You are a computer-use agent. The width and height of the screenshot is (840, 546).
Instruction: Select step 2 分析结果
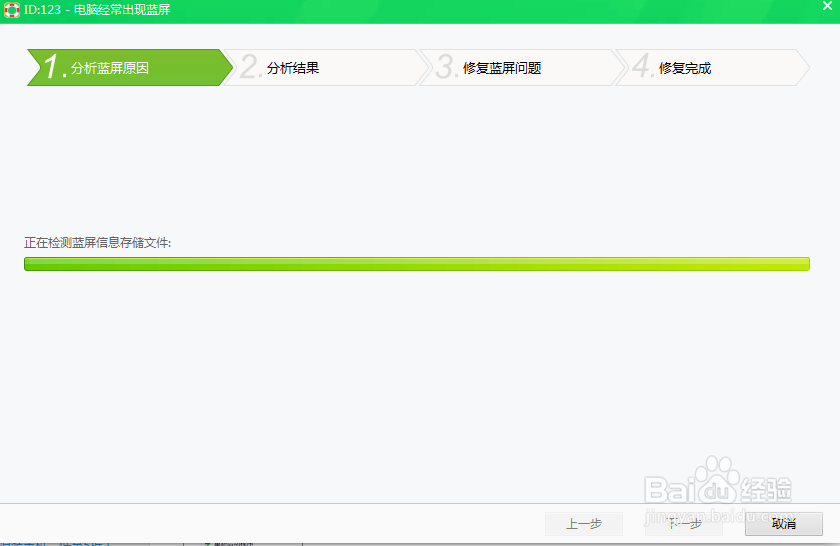[326, 68]
